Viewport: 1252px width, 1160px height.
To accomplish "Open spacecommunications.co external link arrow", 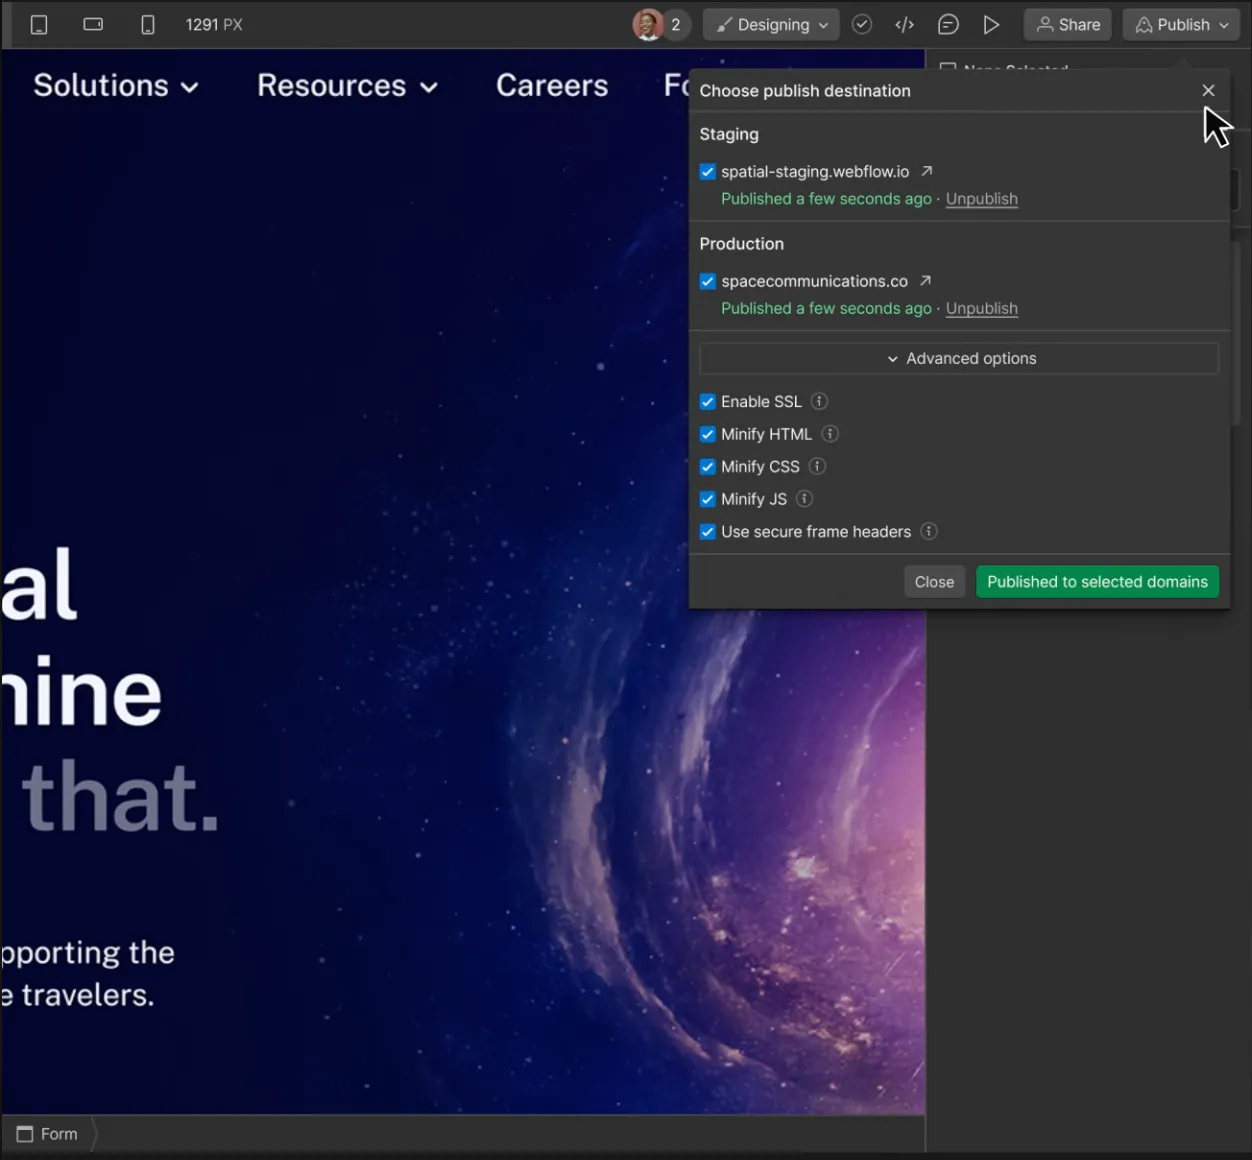I will pos(925,281).
